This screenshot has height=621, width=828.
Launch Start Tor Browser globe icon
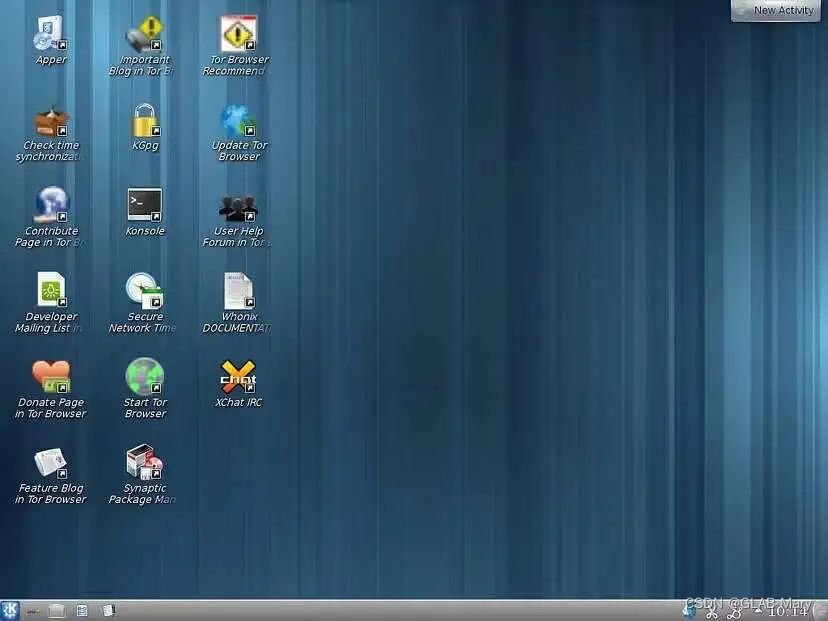pos(145,377)
